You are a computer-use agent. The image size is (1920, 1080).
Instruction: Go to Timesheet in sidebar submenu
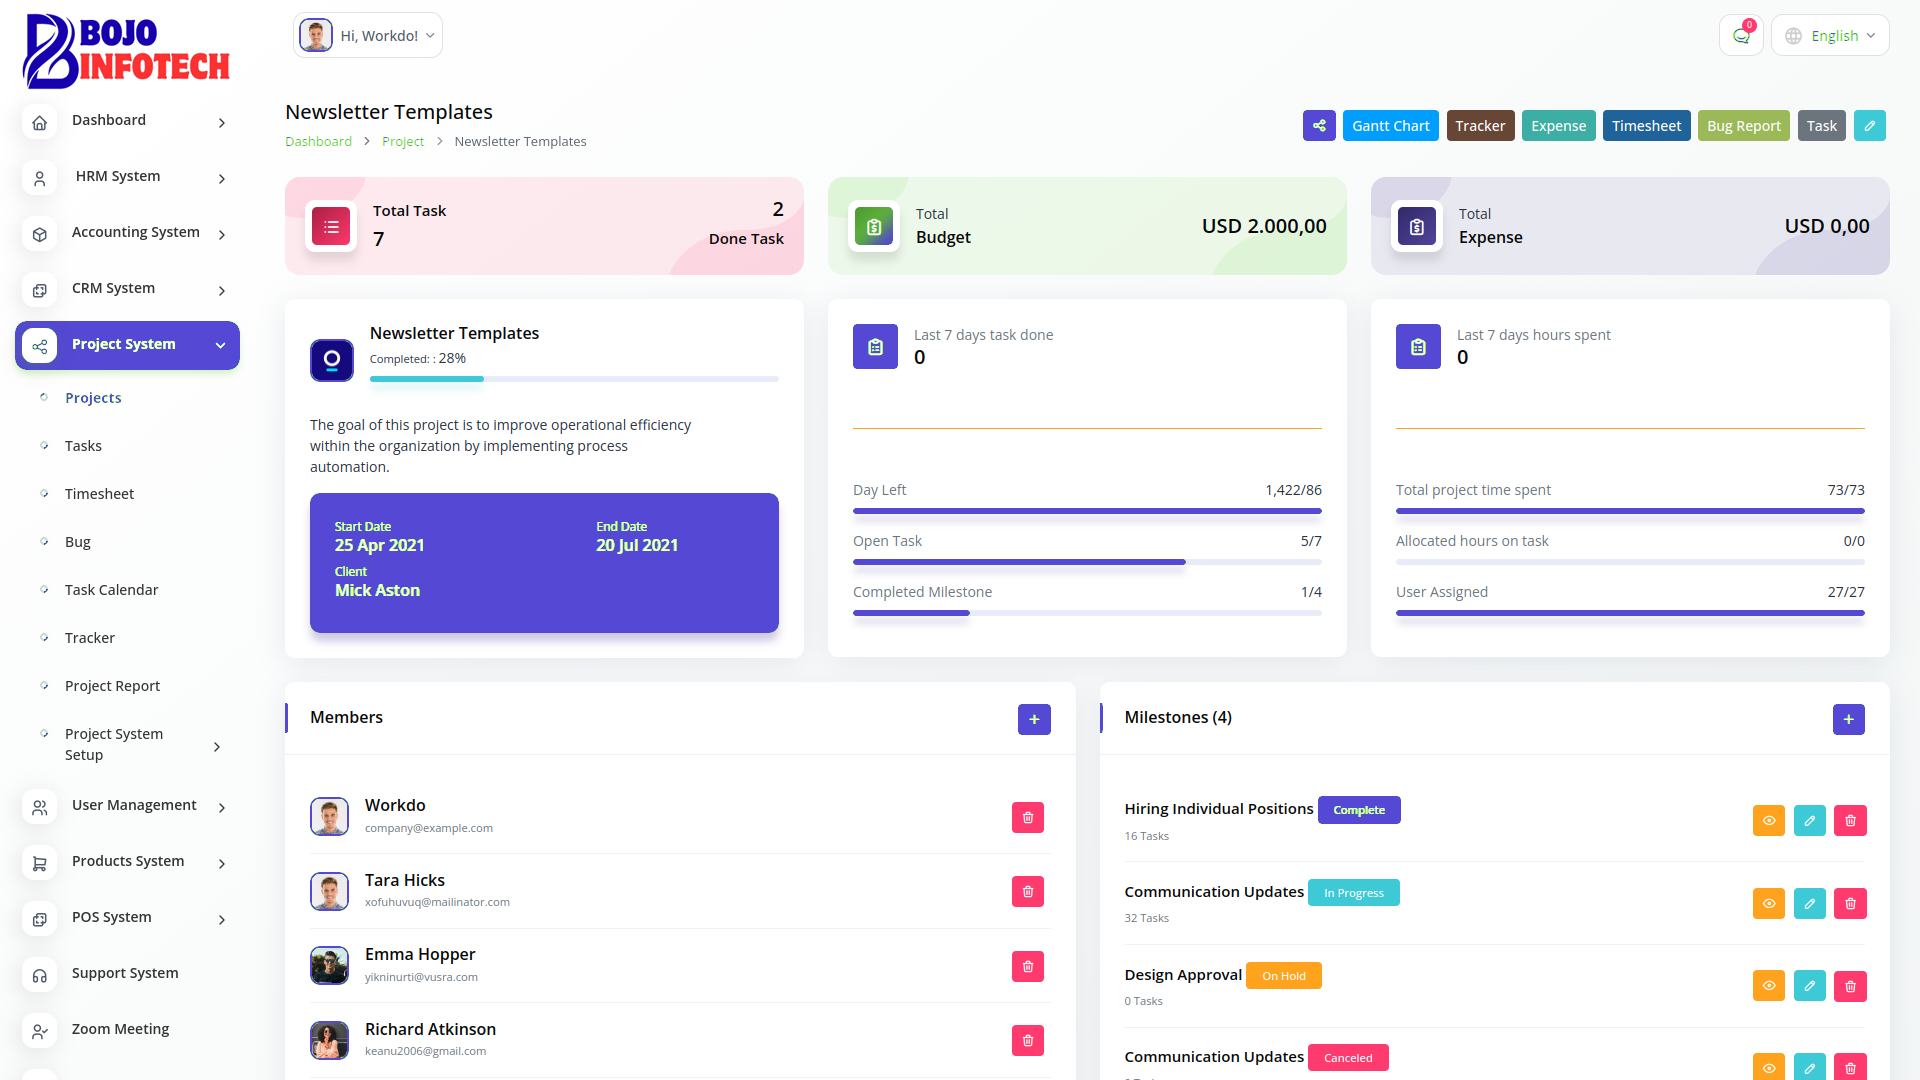point(99,494)
